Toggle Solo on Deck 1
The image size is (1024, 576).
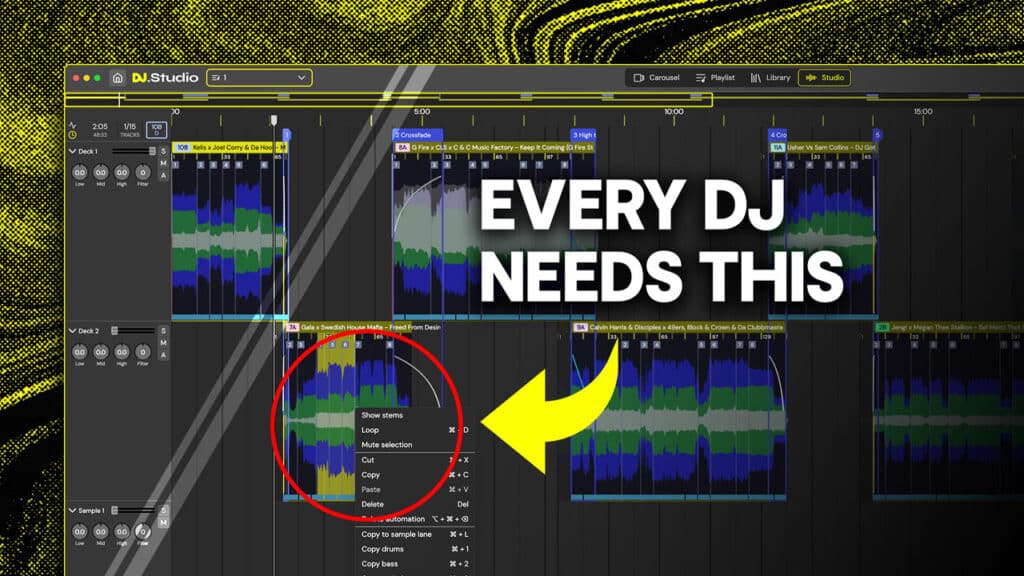point(163,151)
